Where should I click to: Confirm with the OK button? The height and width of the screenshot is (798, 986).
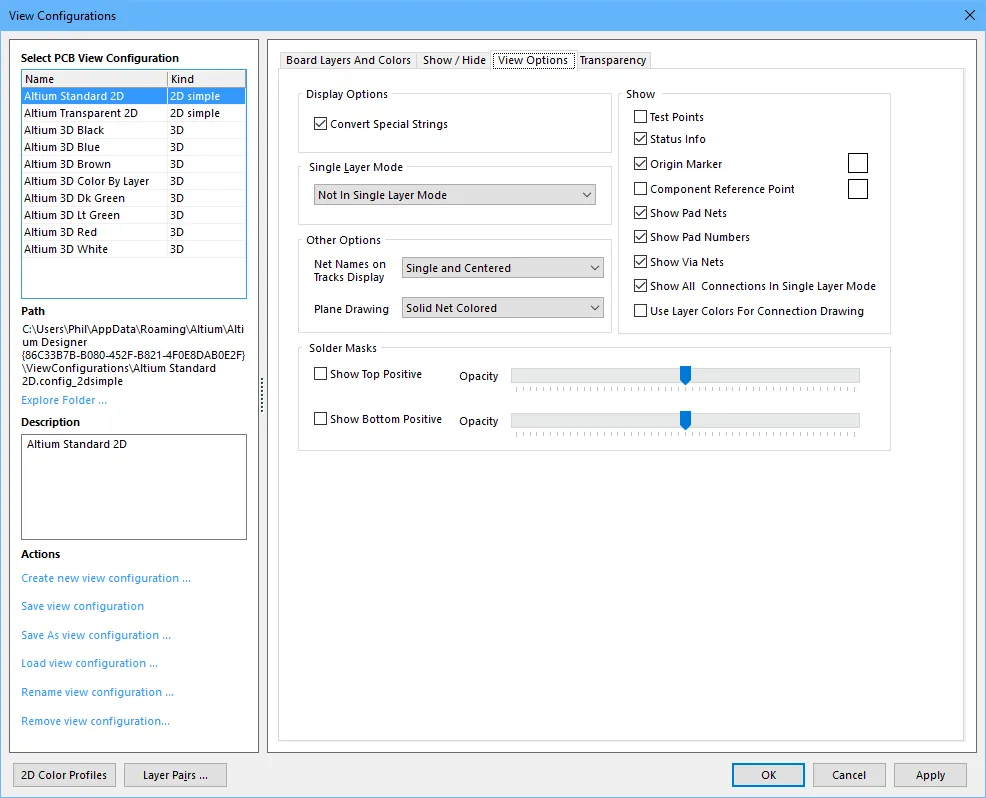click(x=768, y=775)
